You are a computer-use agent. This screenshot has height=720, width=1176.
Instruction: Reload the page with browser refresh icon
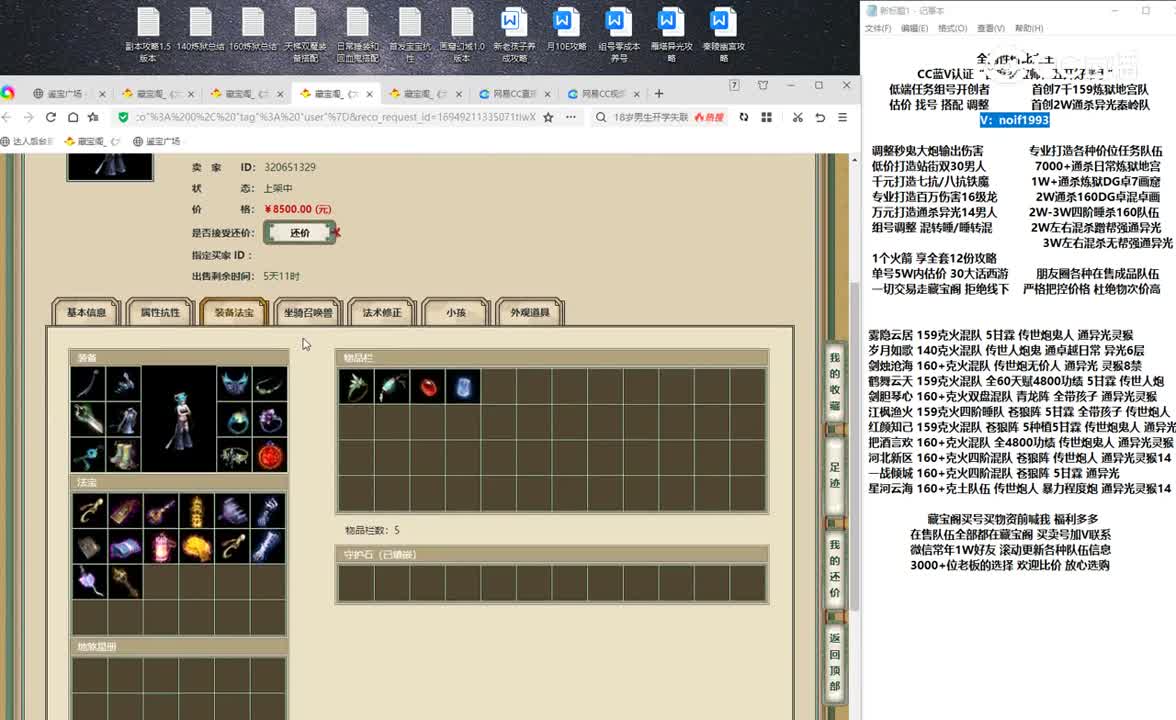pyautogui.click(x=51, y=117)
